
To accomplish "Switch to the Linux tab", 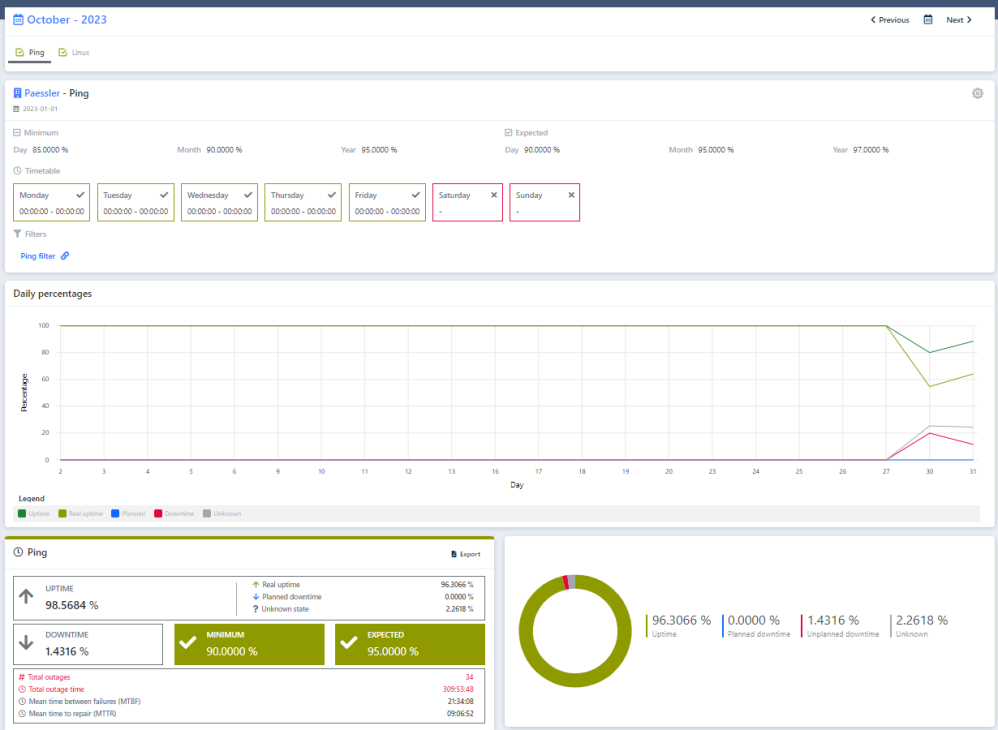I will pyautogui.click(x=74, y=52).
